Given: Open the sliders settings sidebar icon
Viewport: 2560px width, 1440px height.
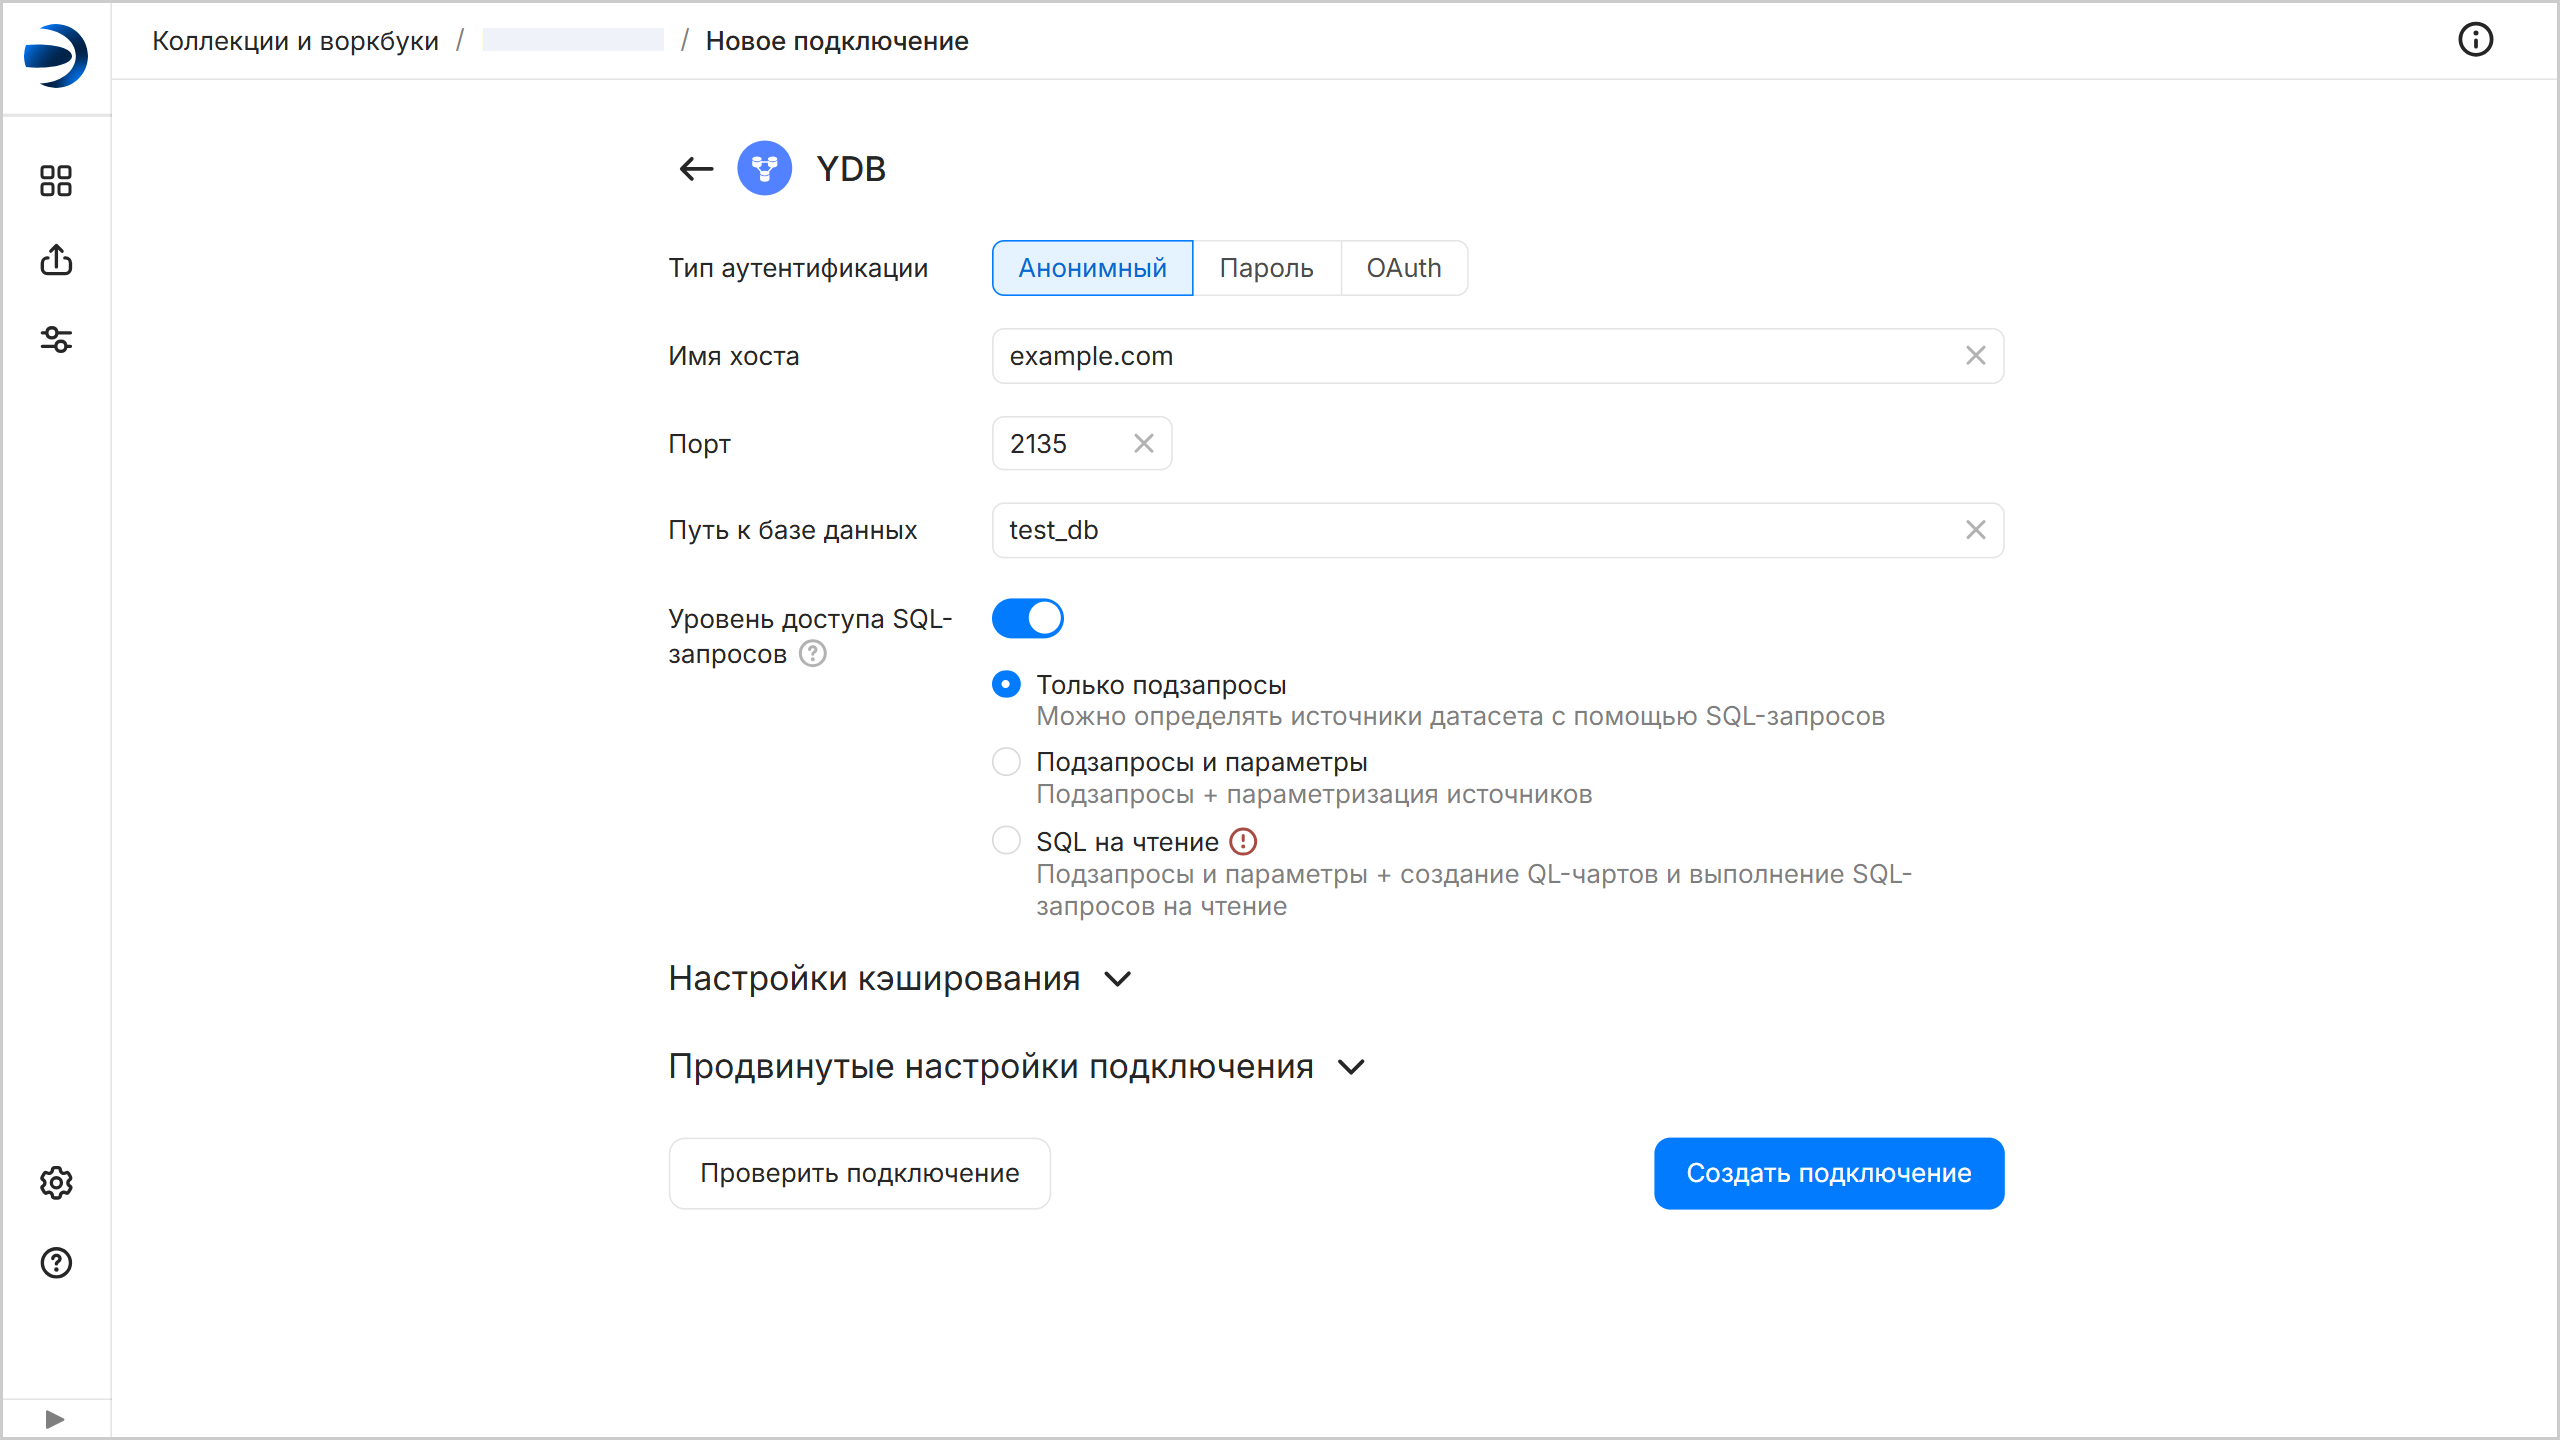Looking at the screenshot, I should click(x=56, y=340).
